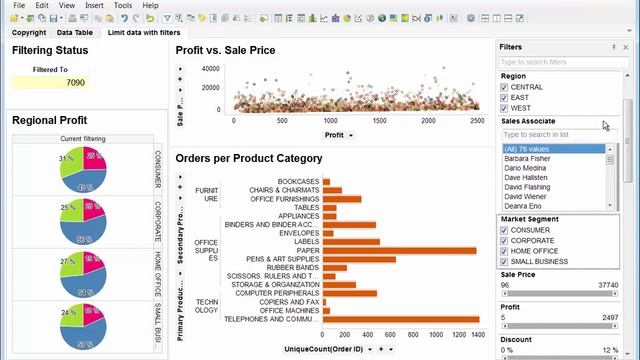
Task: Uncheck the CENTRAL region checkbox
Action: (x=504, y=87)
